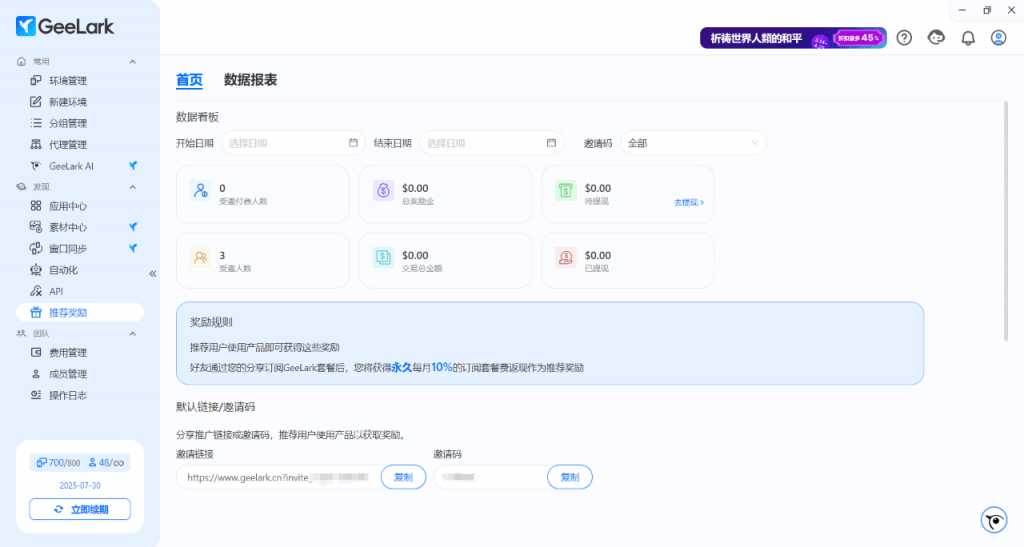Collapse the 团队 sidebar section
1024x547 pixels.
click(133, 332)
